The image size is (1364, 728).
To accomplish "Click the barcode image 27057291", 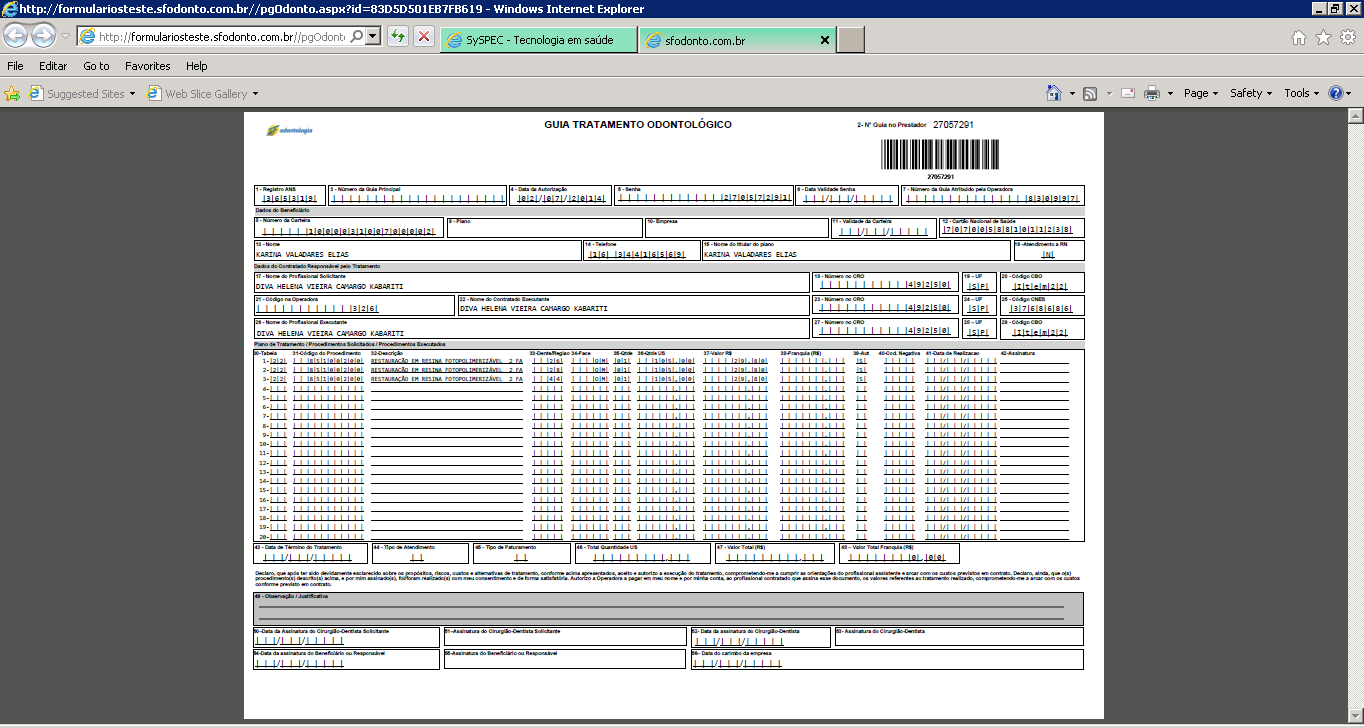I will [x=940, y=155].
